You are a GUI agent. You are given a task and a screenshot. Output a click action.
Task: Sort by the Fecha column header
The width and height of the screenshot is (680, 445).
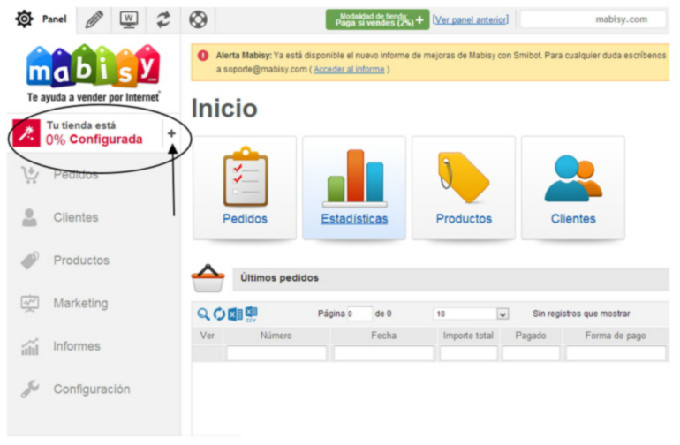(x=384, y=335)
